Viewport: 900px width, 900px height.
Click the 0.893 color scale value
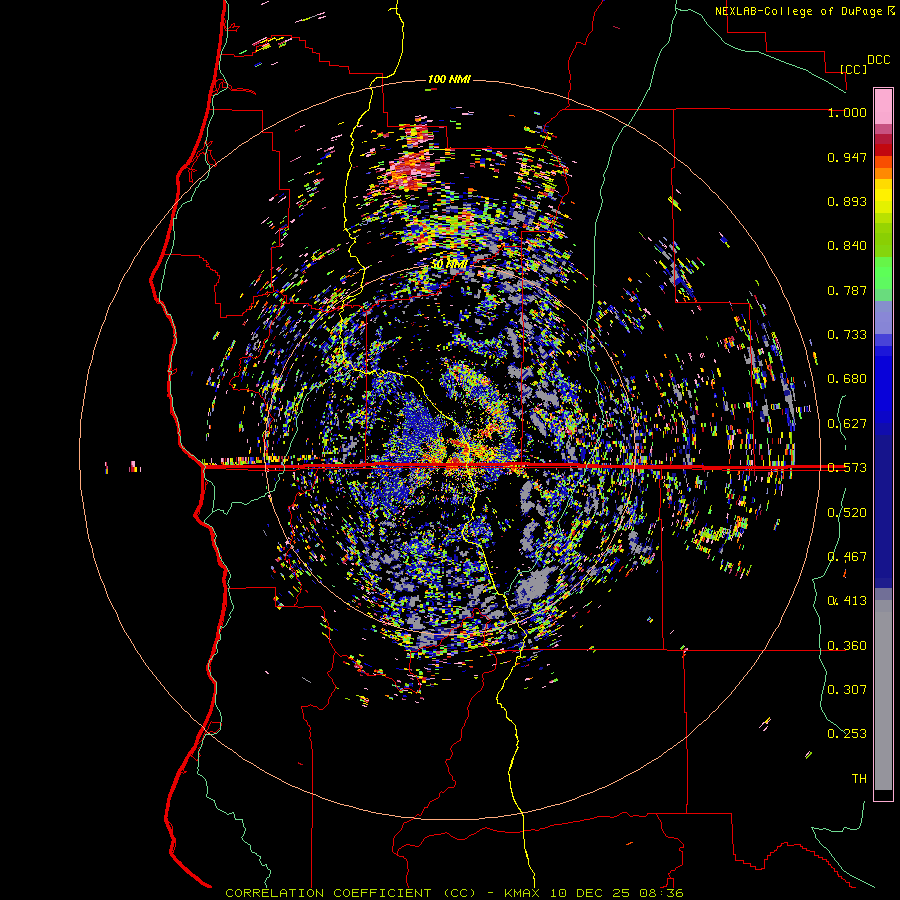[847, 201]
